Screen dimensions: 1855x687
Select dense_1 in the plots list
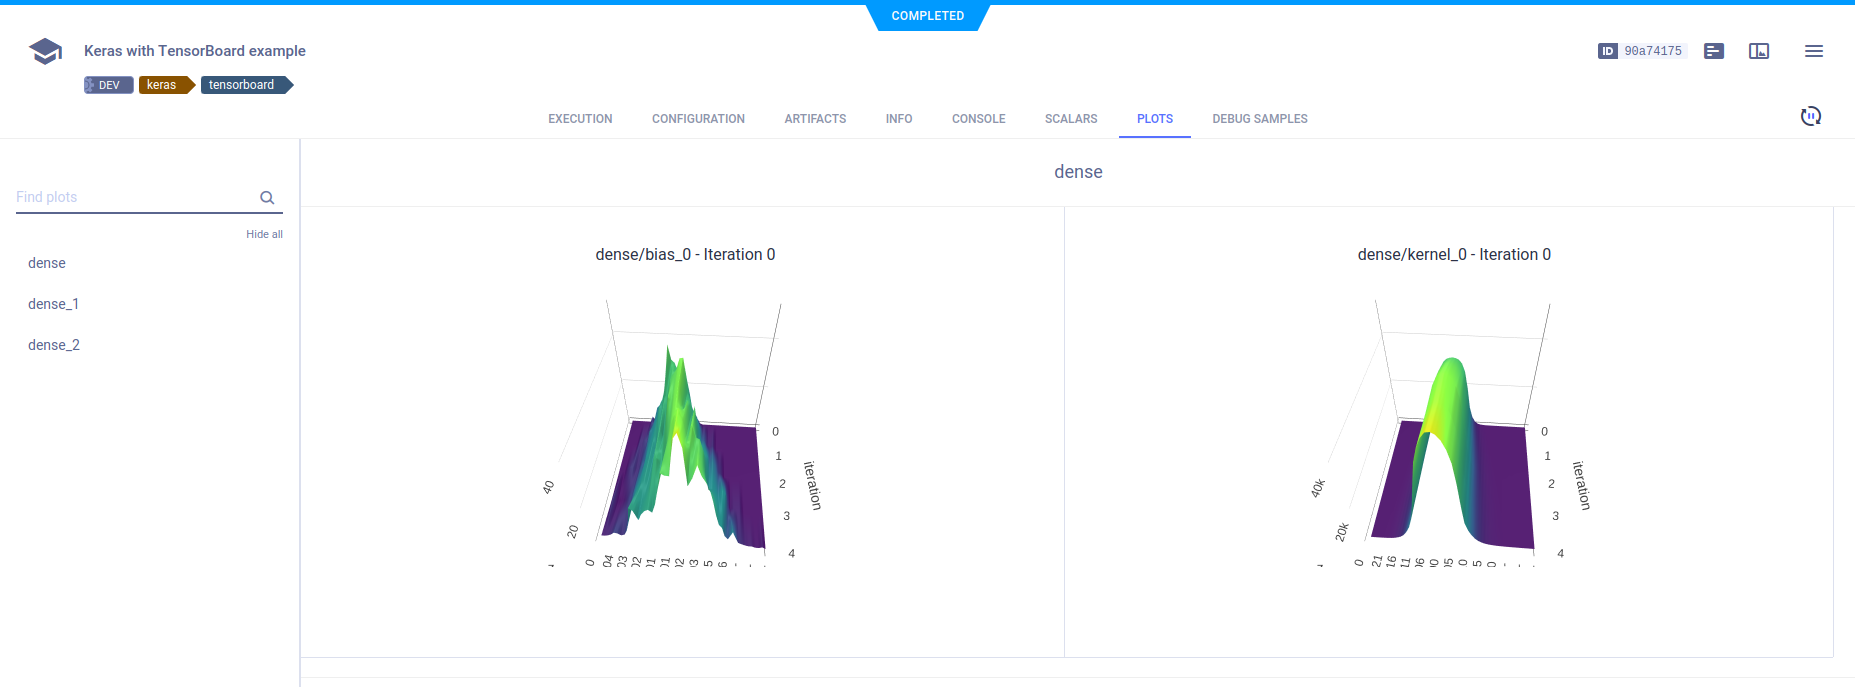pos(53,304)
